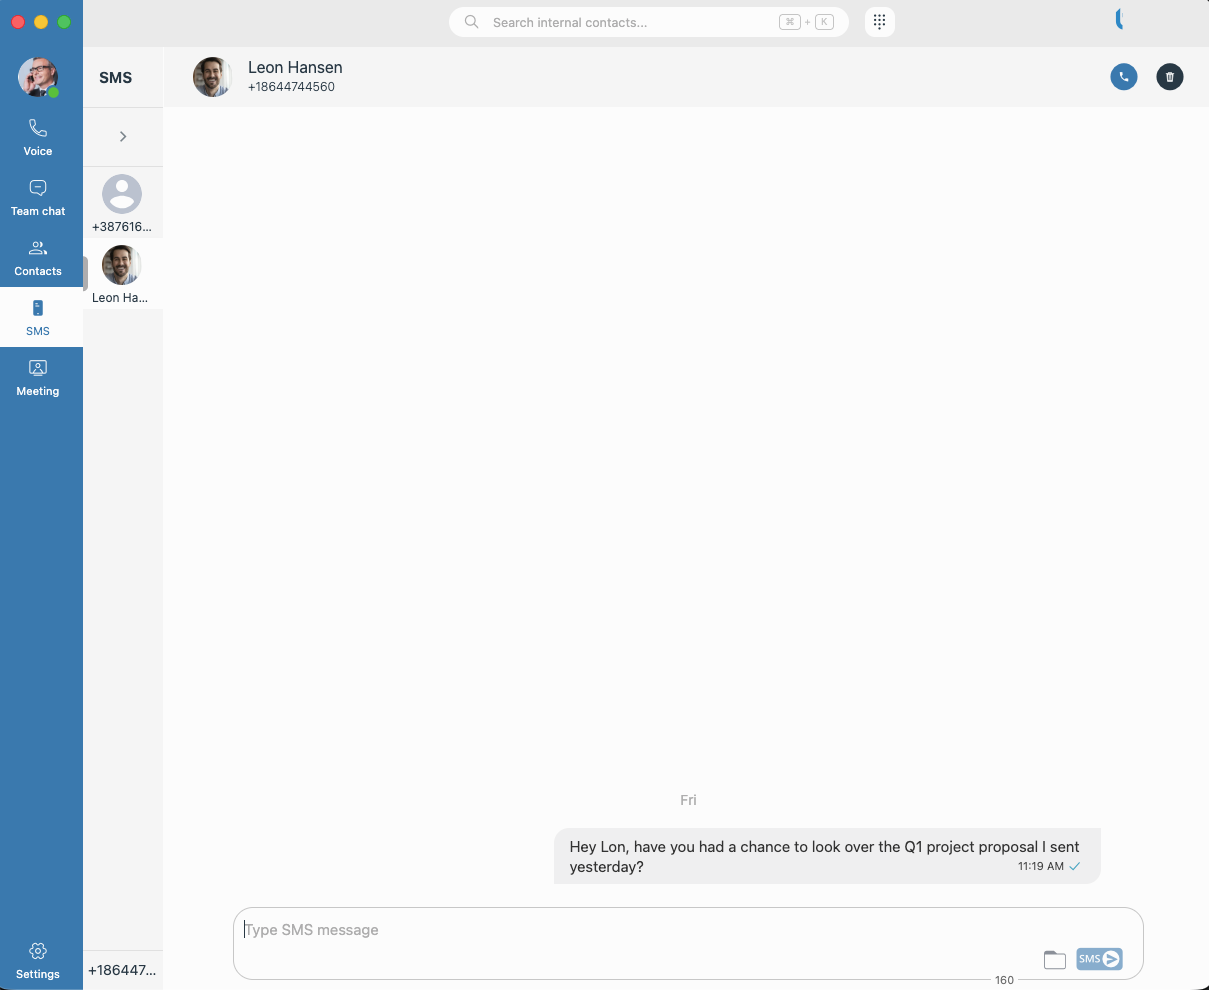This screenshot has width=1209, height=990.
Task: Expand the SMS conversation list panel
Action: click(122, 136)
